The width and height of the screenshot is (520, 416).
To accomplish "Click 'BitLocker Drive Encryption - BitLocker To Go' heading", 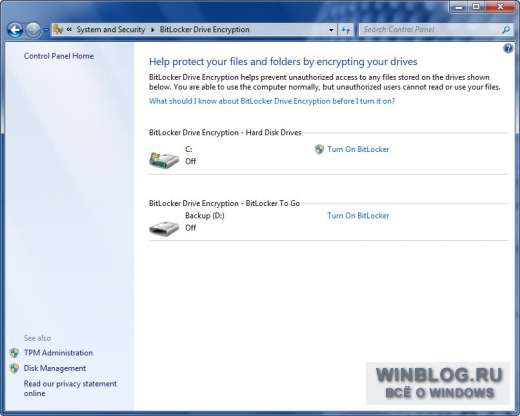I will click(224, 203).
